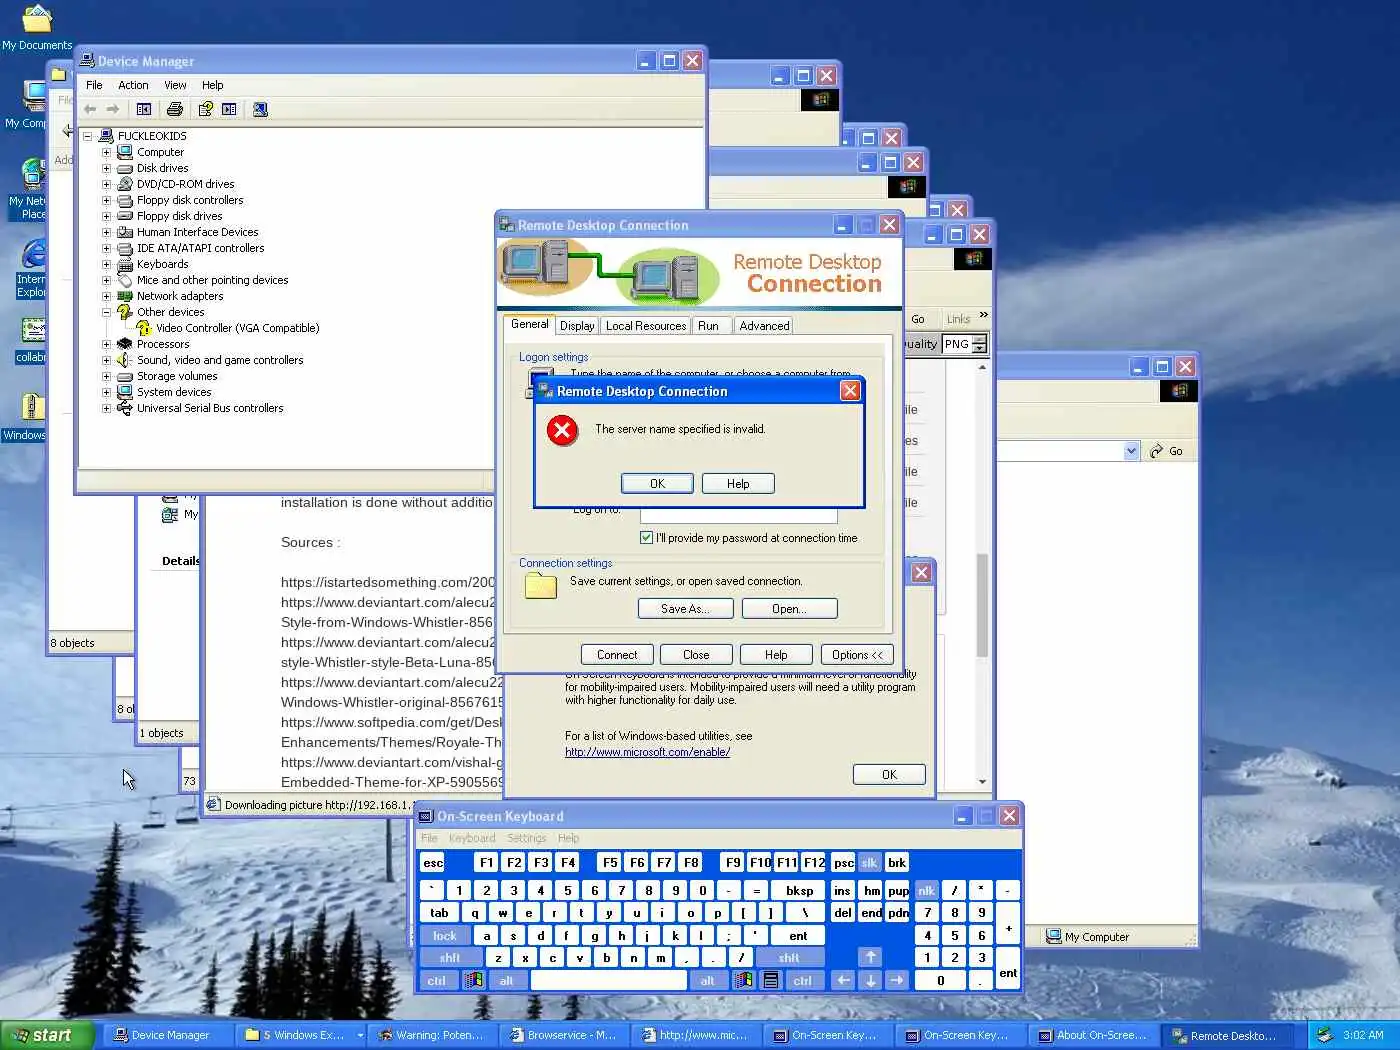Toggle the slk key on On-Screen Keyboard
The width and height of the screenshot is (1400, 1050).
(870, 863)
